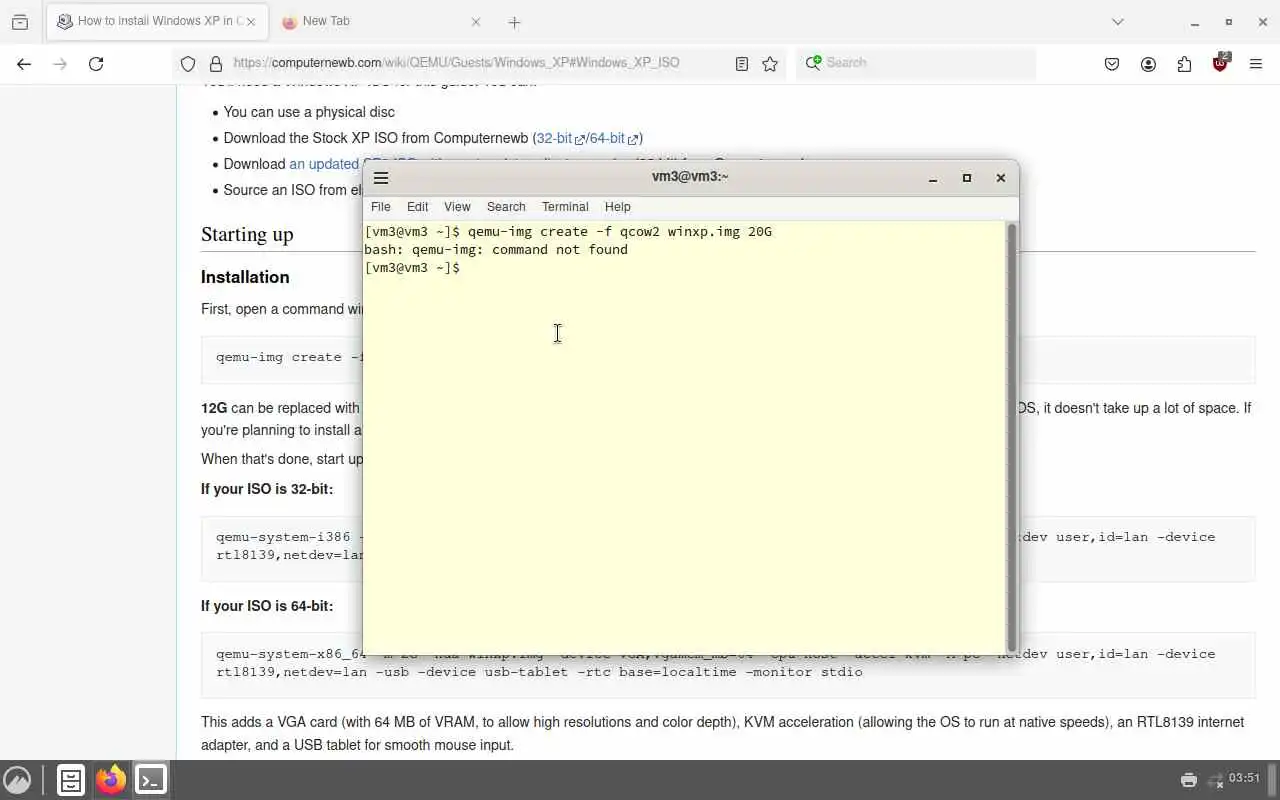Viewport: 1280px width, 800px height.
Task: Show site security padlock information
Action: [215, 64]
